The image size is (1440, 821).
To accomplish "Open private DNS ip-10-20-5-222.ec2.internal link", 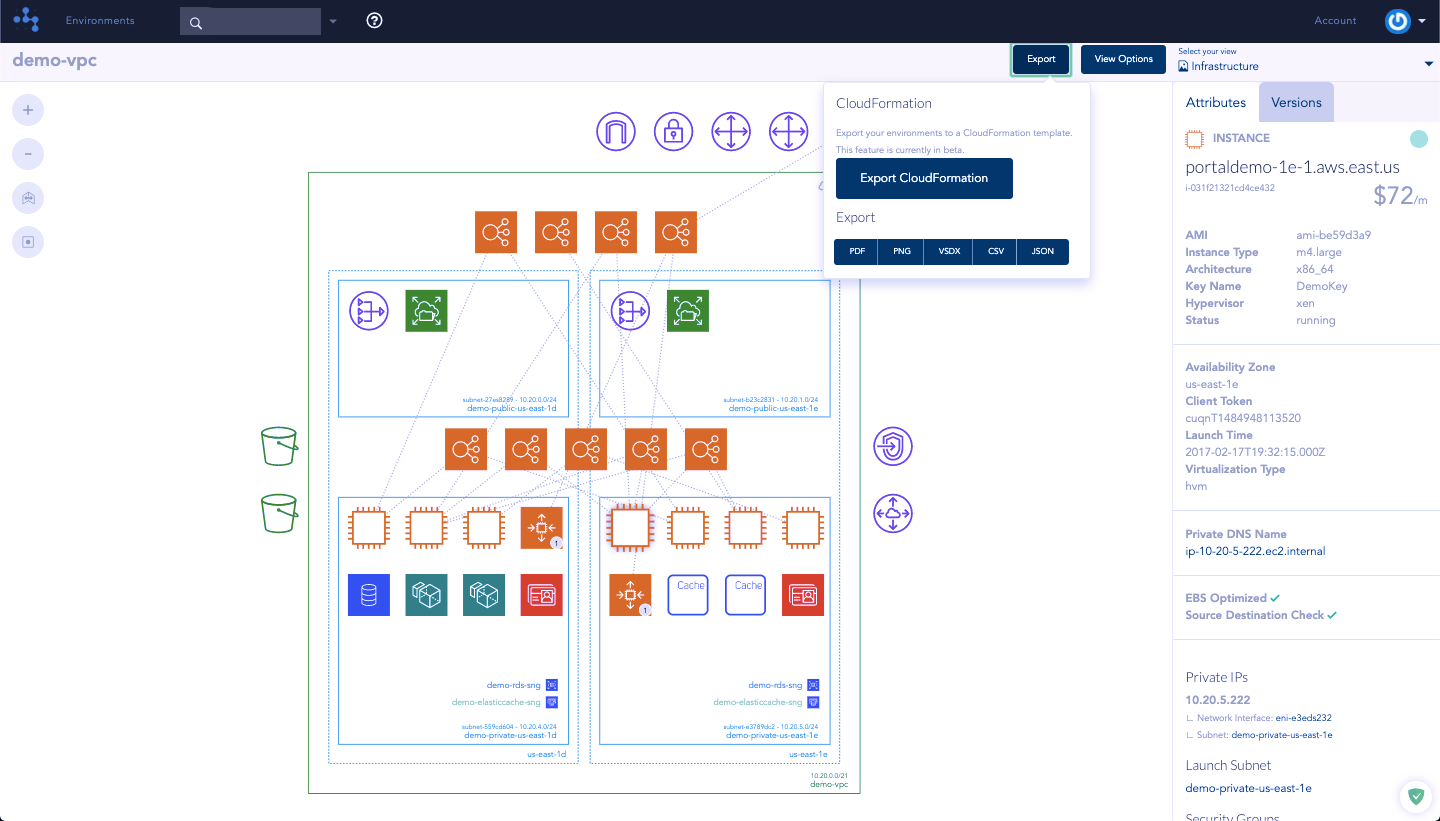I will (1255, 551).
